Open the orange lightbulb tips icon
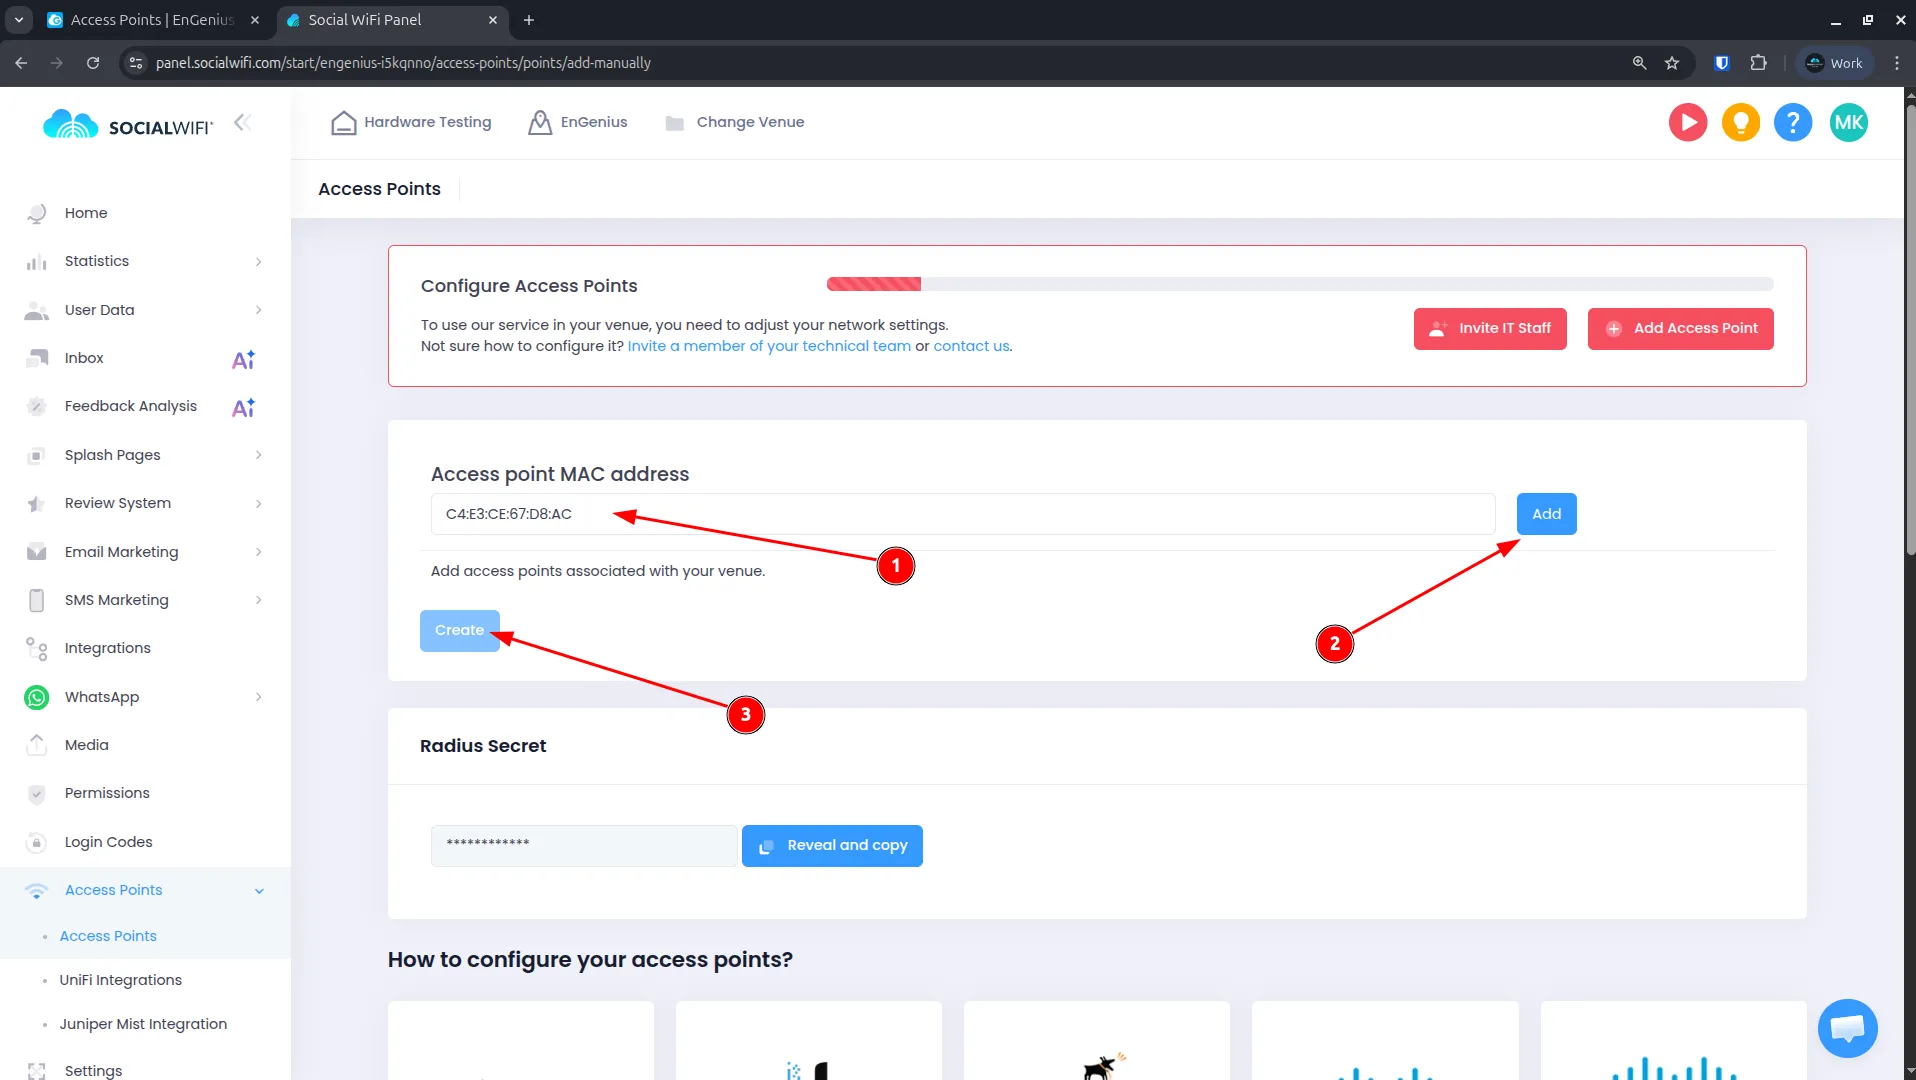Viewport: 1916px width, 1080px height. 1740,123
